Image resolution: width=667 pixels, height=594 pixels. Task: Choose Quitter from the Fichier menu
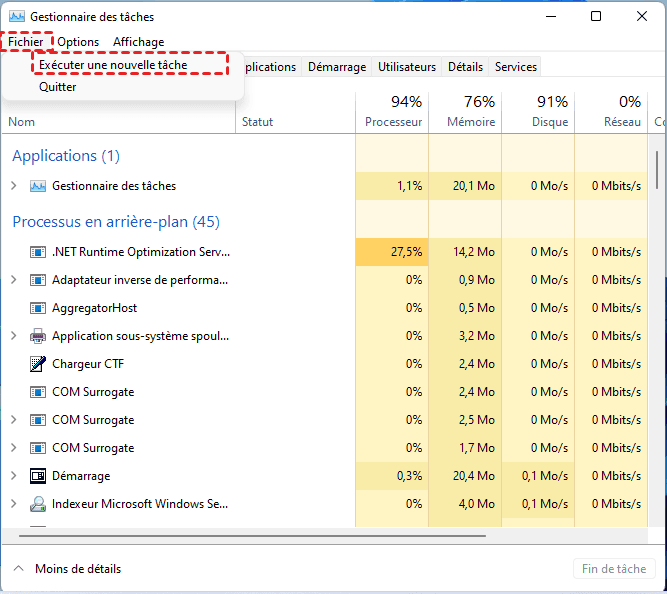tap(57, 87)
